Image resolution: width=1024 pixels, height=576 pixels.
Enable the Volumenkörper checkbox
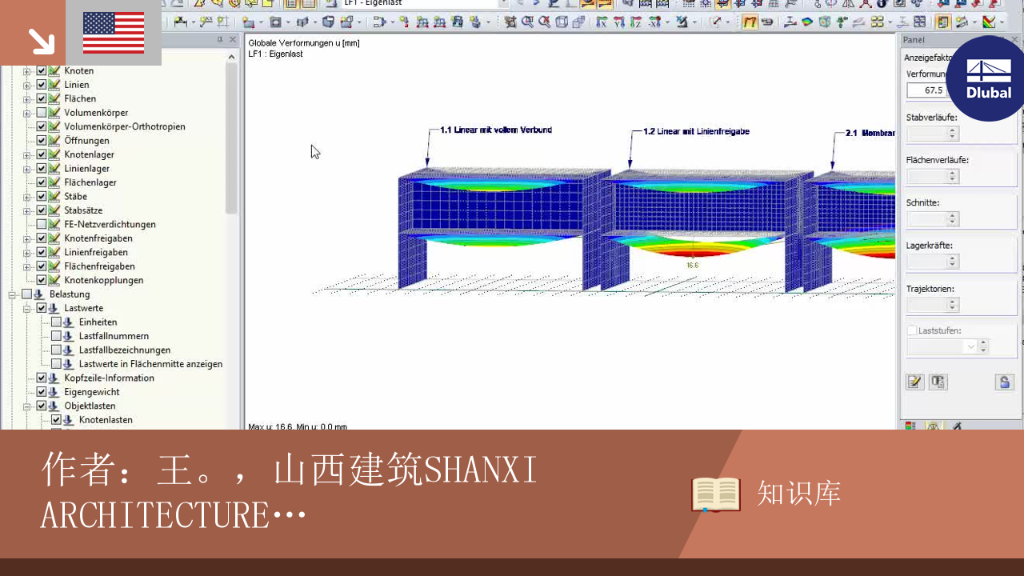click(x=41, y=112)
